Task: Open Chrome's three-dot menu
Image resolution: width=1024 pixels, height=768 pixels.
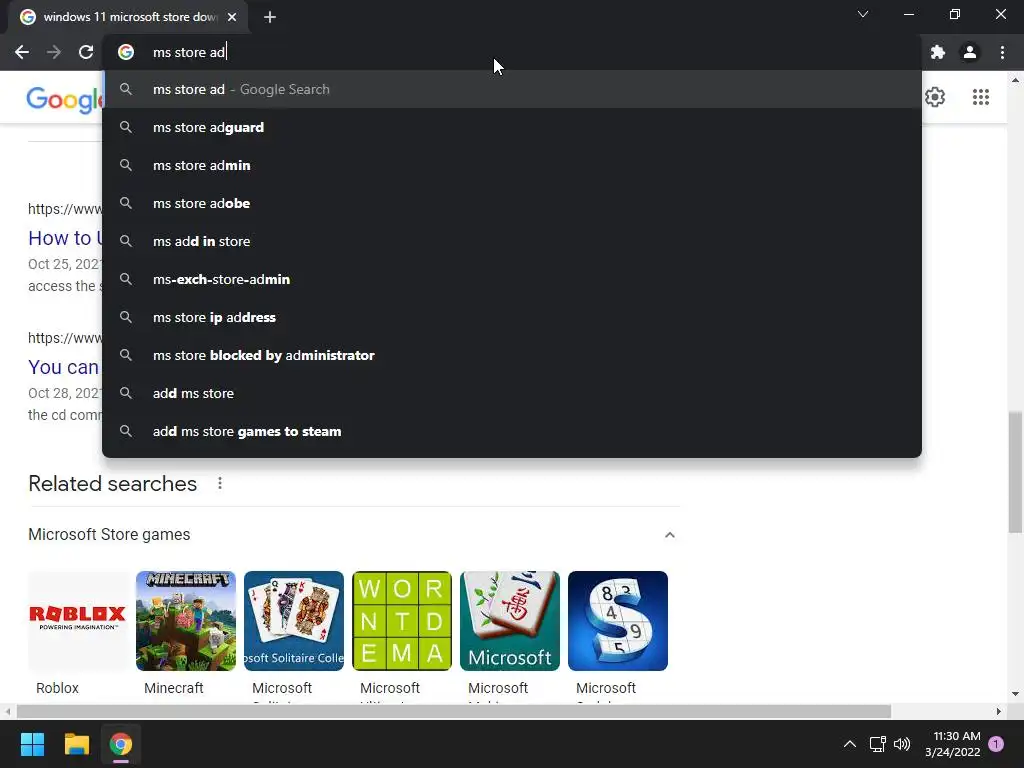Action: point(1002,52)
